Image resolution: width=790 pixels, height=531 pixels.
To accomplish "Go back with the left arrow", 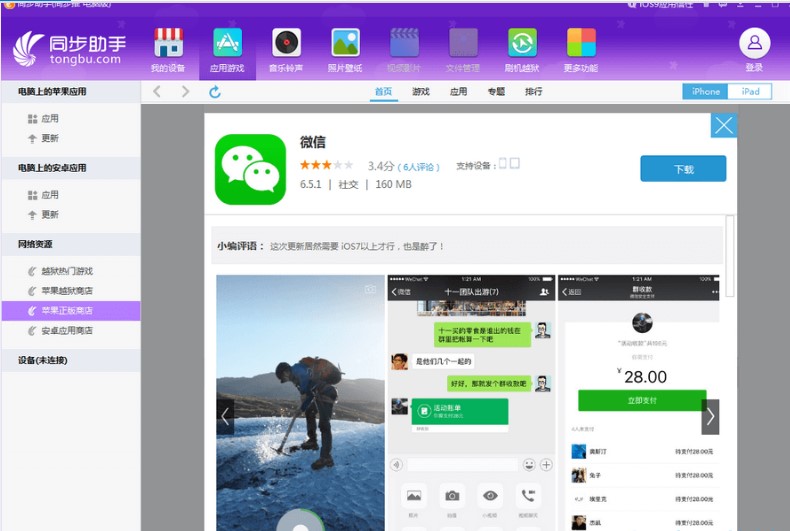I will [157, 91].
